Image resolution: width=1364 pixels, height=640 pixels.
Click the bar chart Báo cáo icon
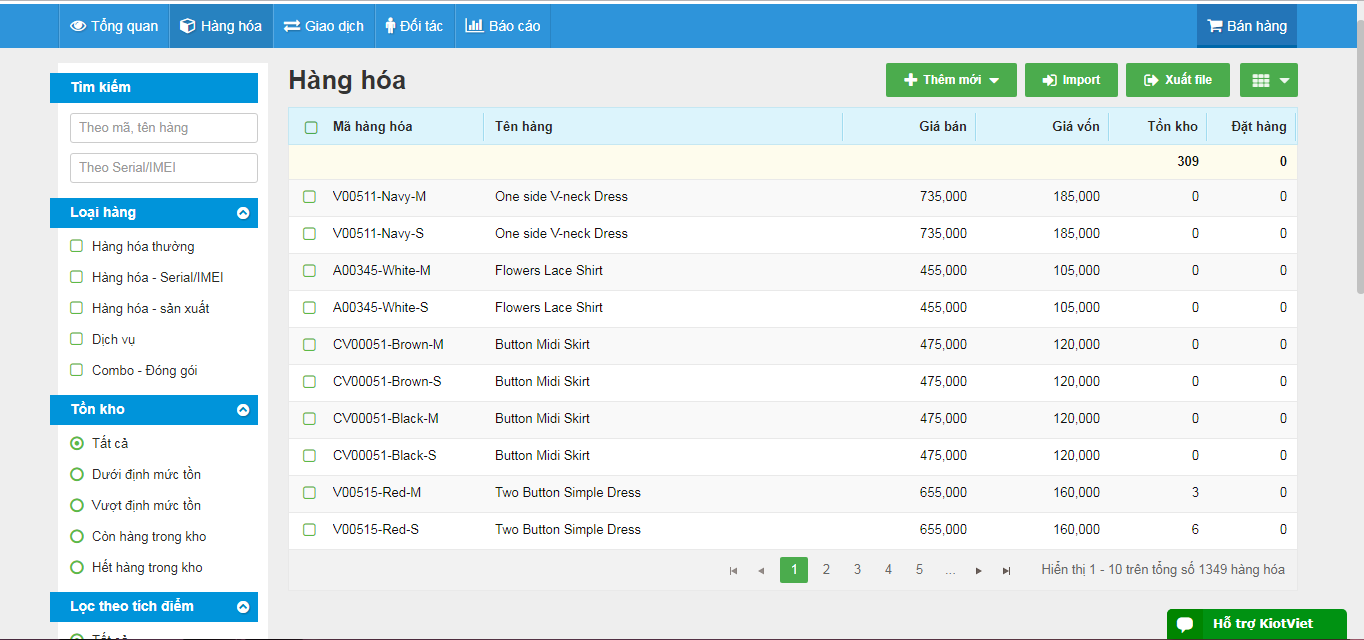click(x=474, y=26)
